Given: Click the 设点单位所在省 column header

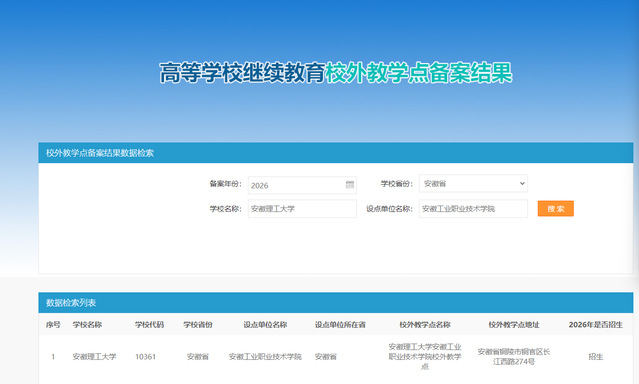Looking at the screenshot, I should coord(340,325).
